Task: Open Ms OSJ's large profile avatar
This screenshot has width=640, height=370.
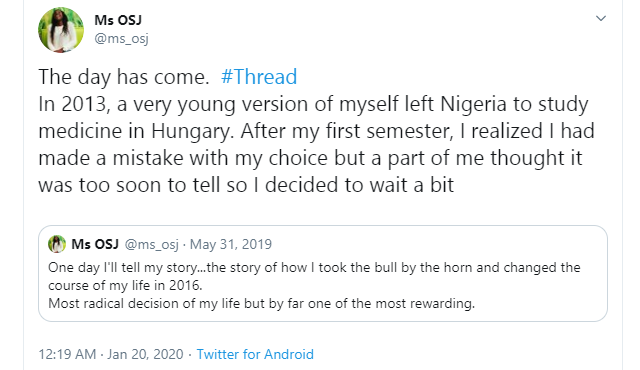Action: [60, 30]
